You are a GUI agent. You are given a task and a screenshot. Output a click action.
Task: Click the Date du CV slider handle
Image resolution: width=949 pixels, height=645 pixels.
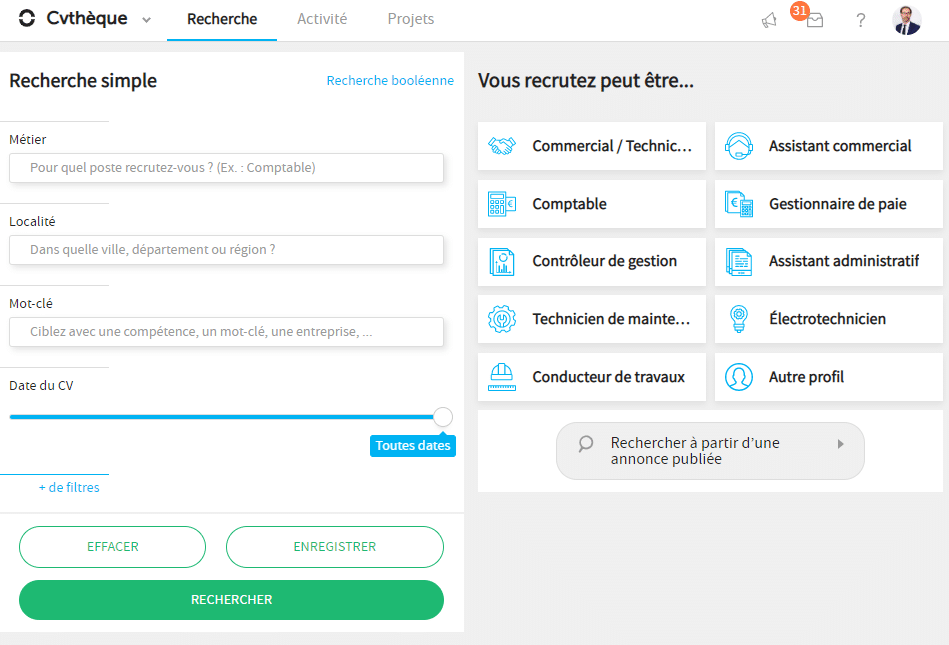point(442,417)
